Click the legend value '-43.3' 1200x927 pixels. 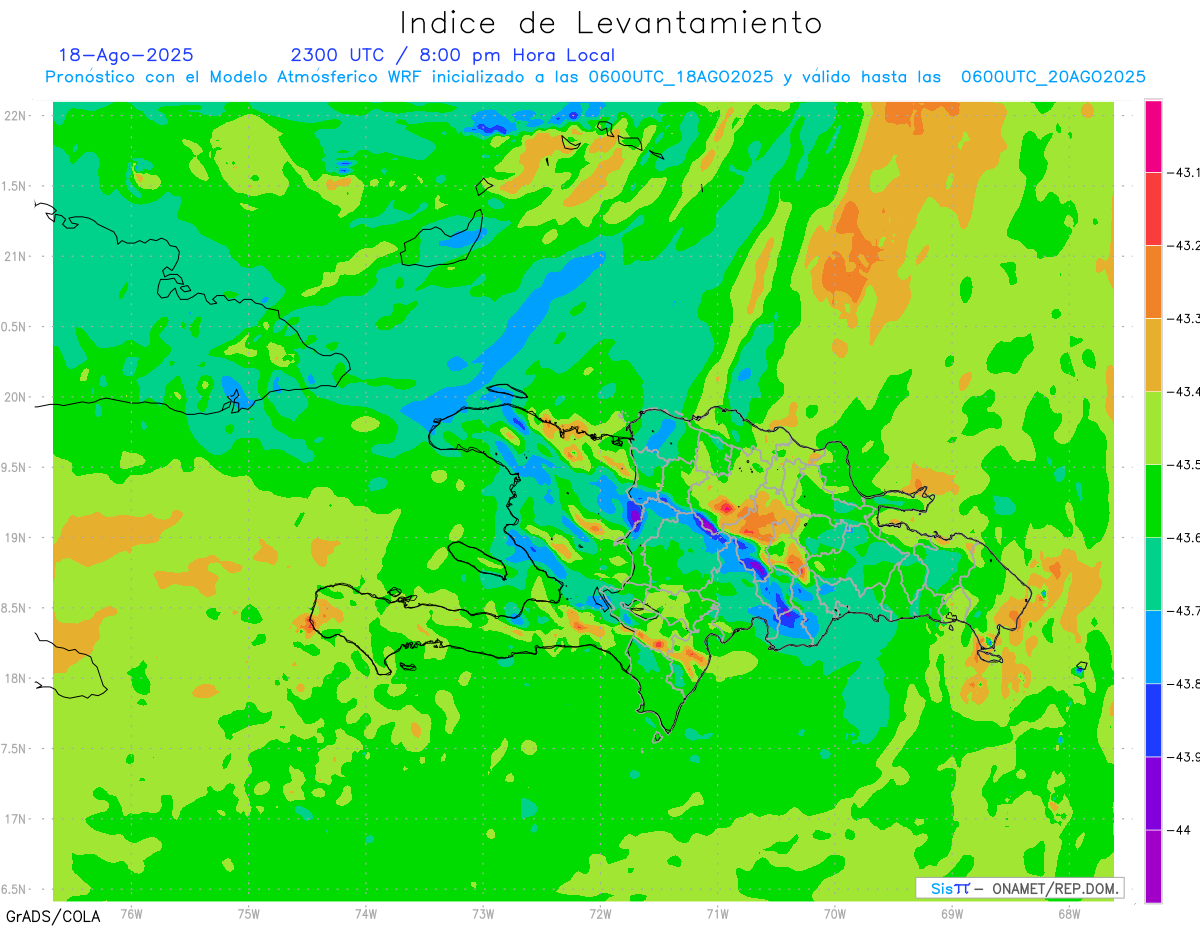[x=1183, y=319]
